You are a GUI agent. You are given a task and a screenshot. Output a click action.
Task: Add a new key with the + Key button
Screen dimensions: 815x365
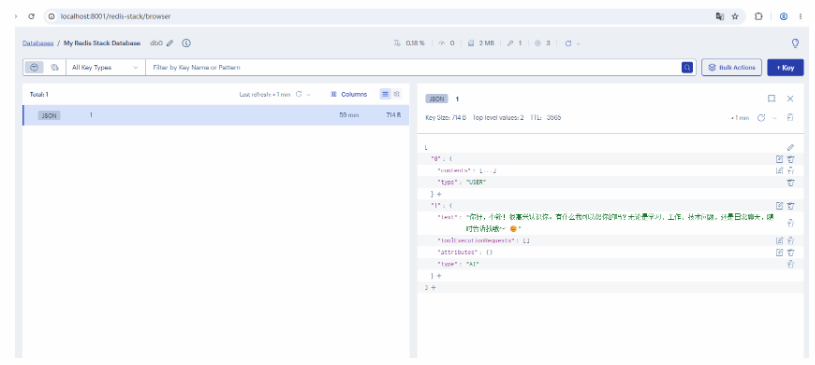pos(785,68)
